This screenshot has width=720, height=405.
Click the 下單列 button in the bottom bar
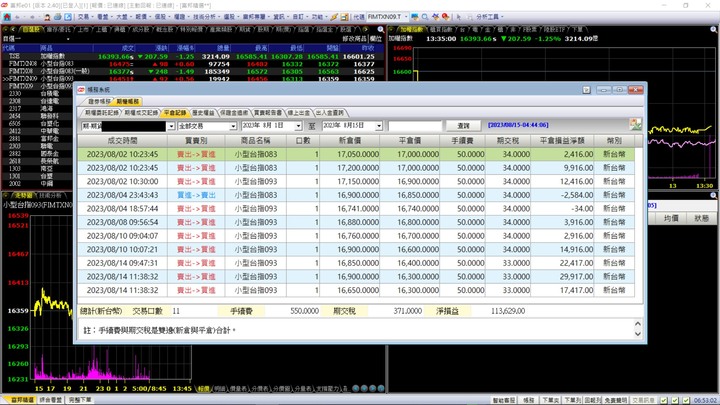coord(572,399)
